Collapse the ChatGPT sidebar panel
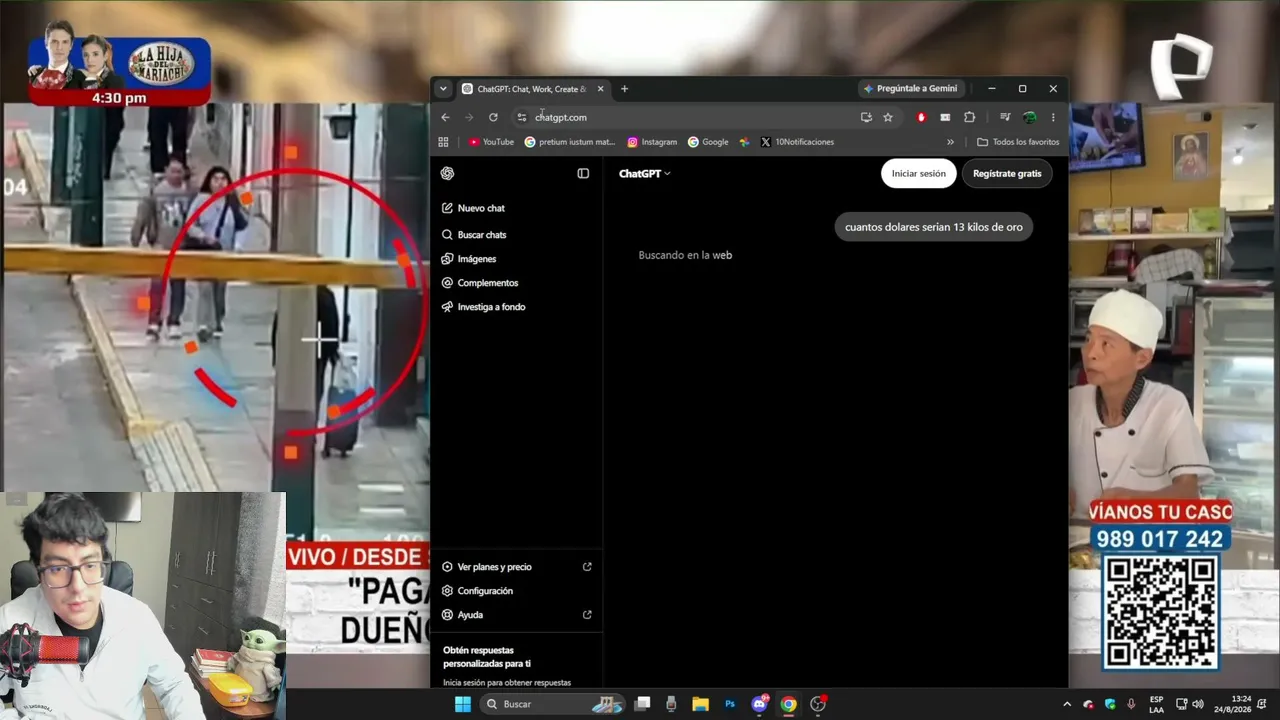 coord(583,173)
